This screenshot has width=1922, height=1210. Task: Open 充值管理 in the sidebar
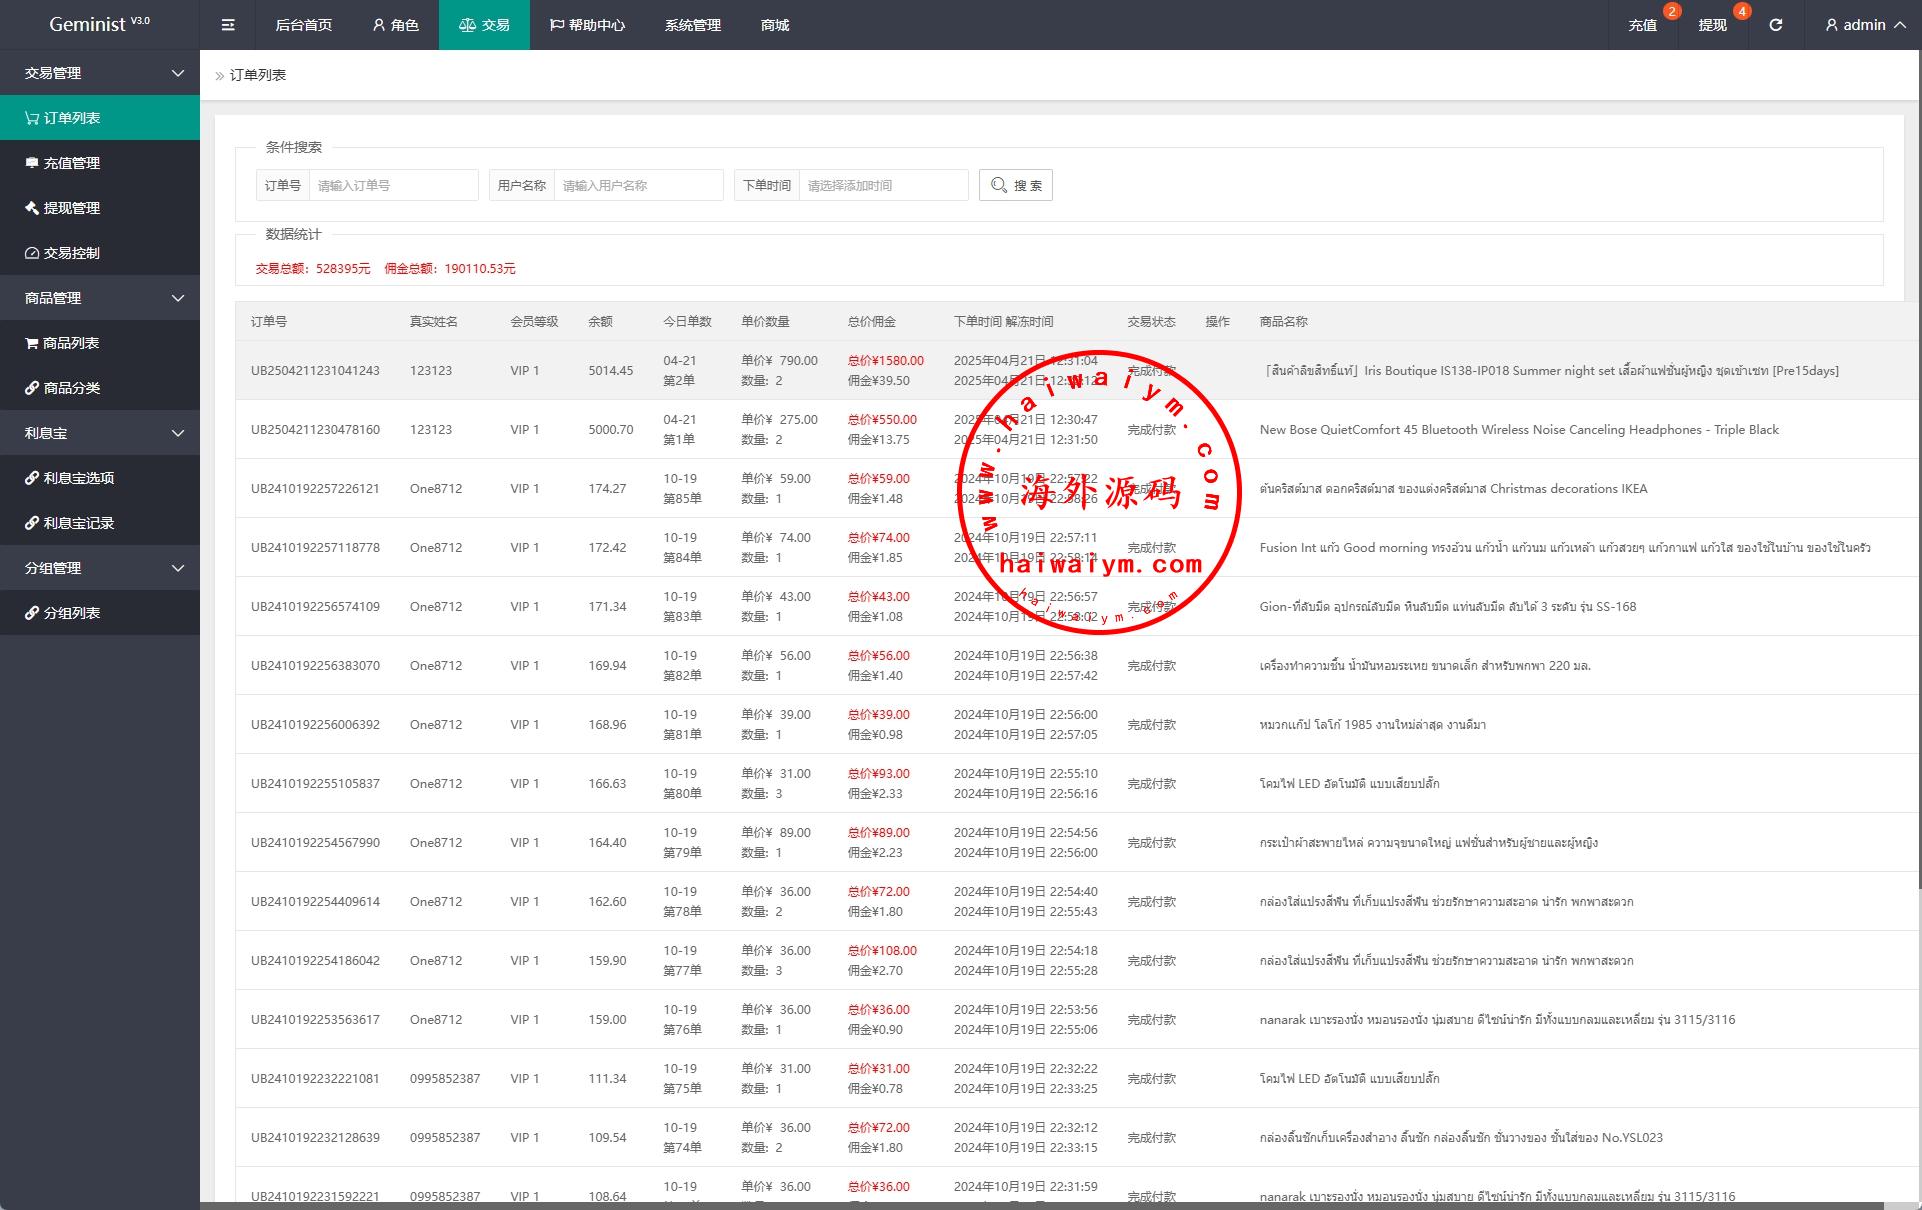[x=71, y=163]
